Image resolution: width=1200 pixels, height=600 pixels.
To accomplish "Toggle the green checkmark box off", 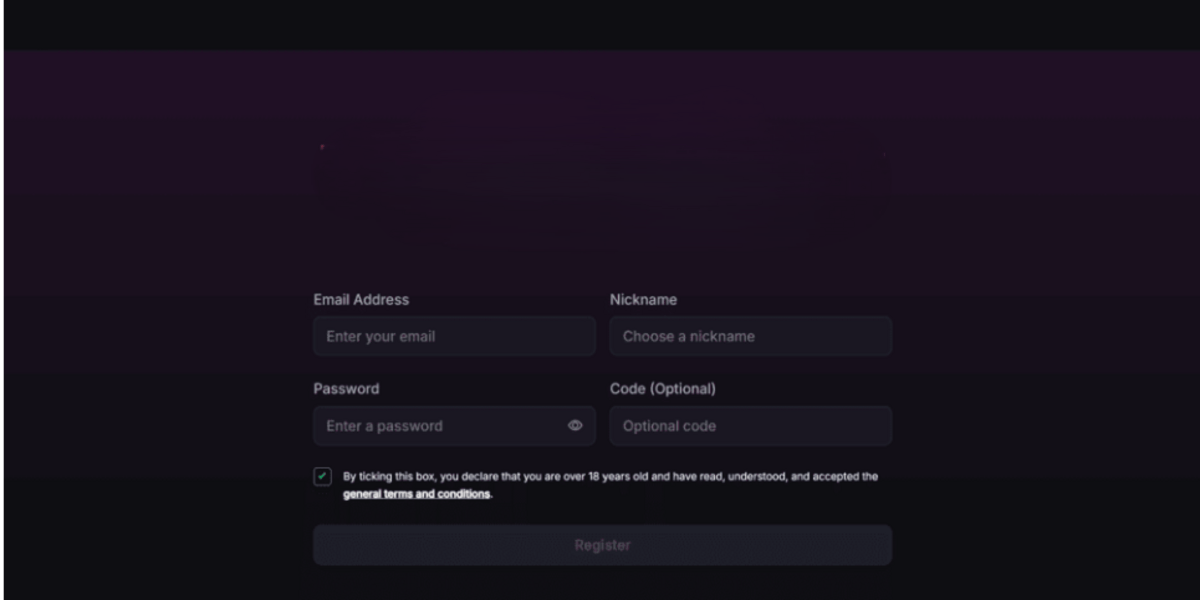I will point(322,477).
